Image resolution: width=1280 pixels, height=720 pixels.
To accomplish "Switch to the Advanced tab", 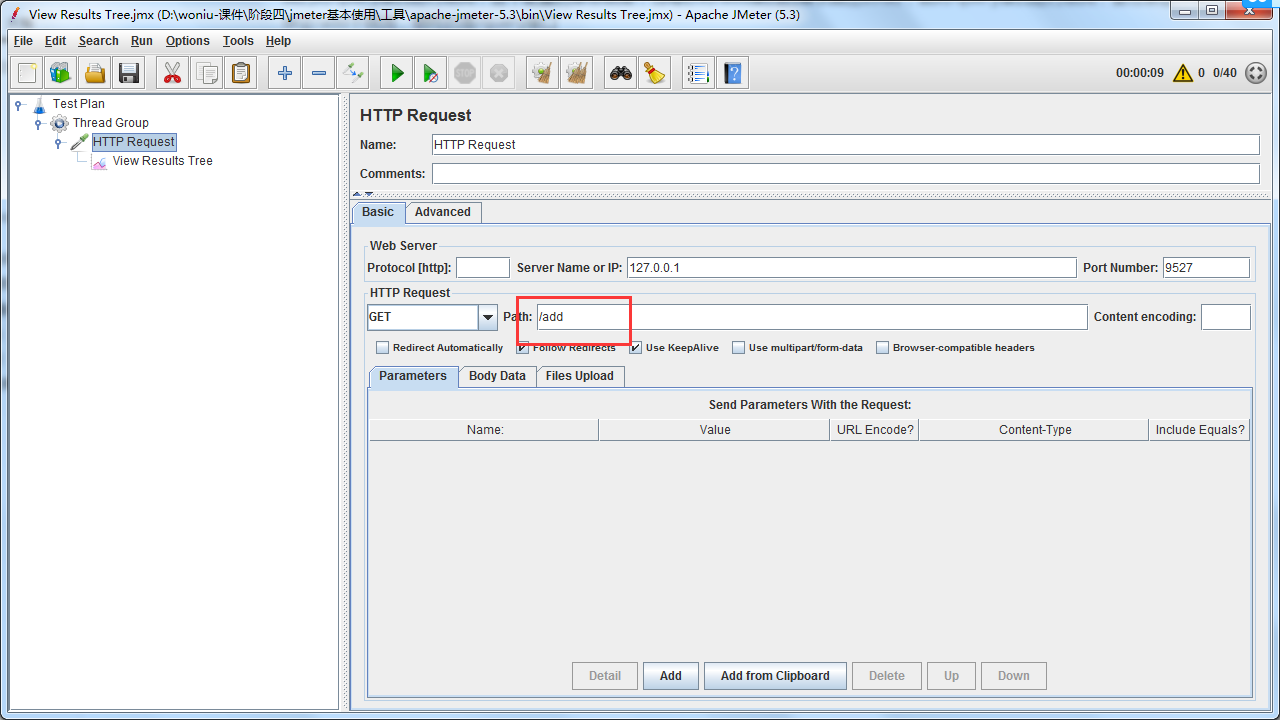I will (x=443, y=212).
